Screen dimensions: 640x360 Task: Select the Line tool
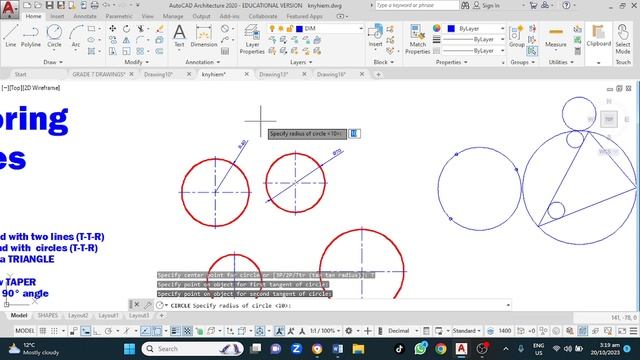pyautogui.click(x=11, y=36)
